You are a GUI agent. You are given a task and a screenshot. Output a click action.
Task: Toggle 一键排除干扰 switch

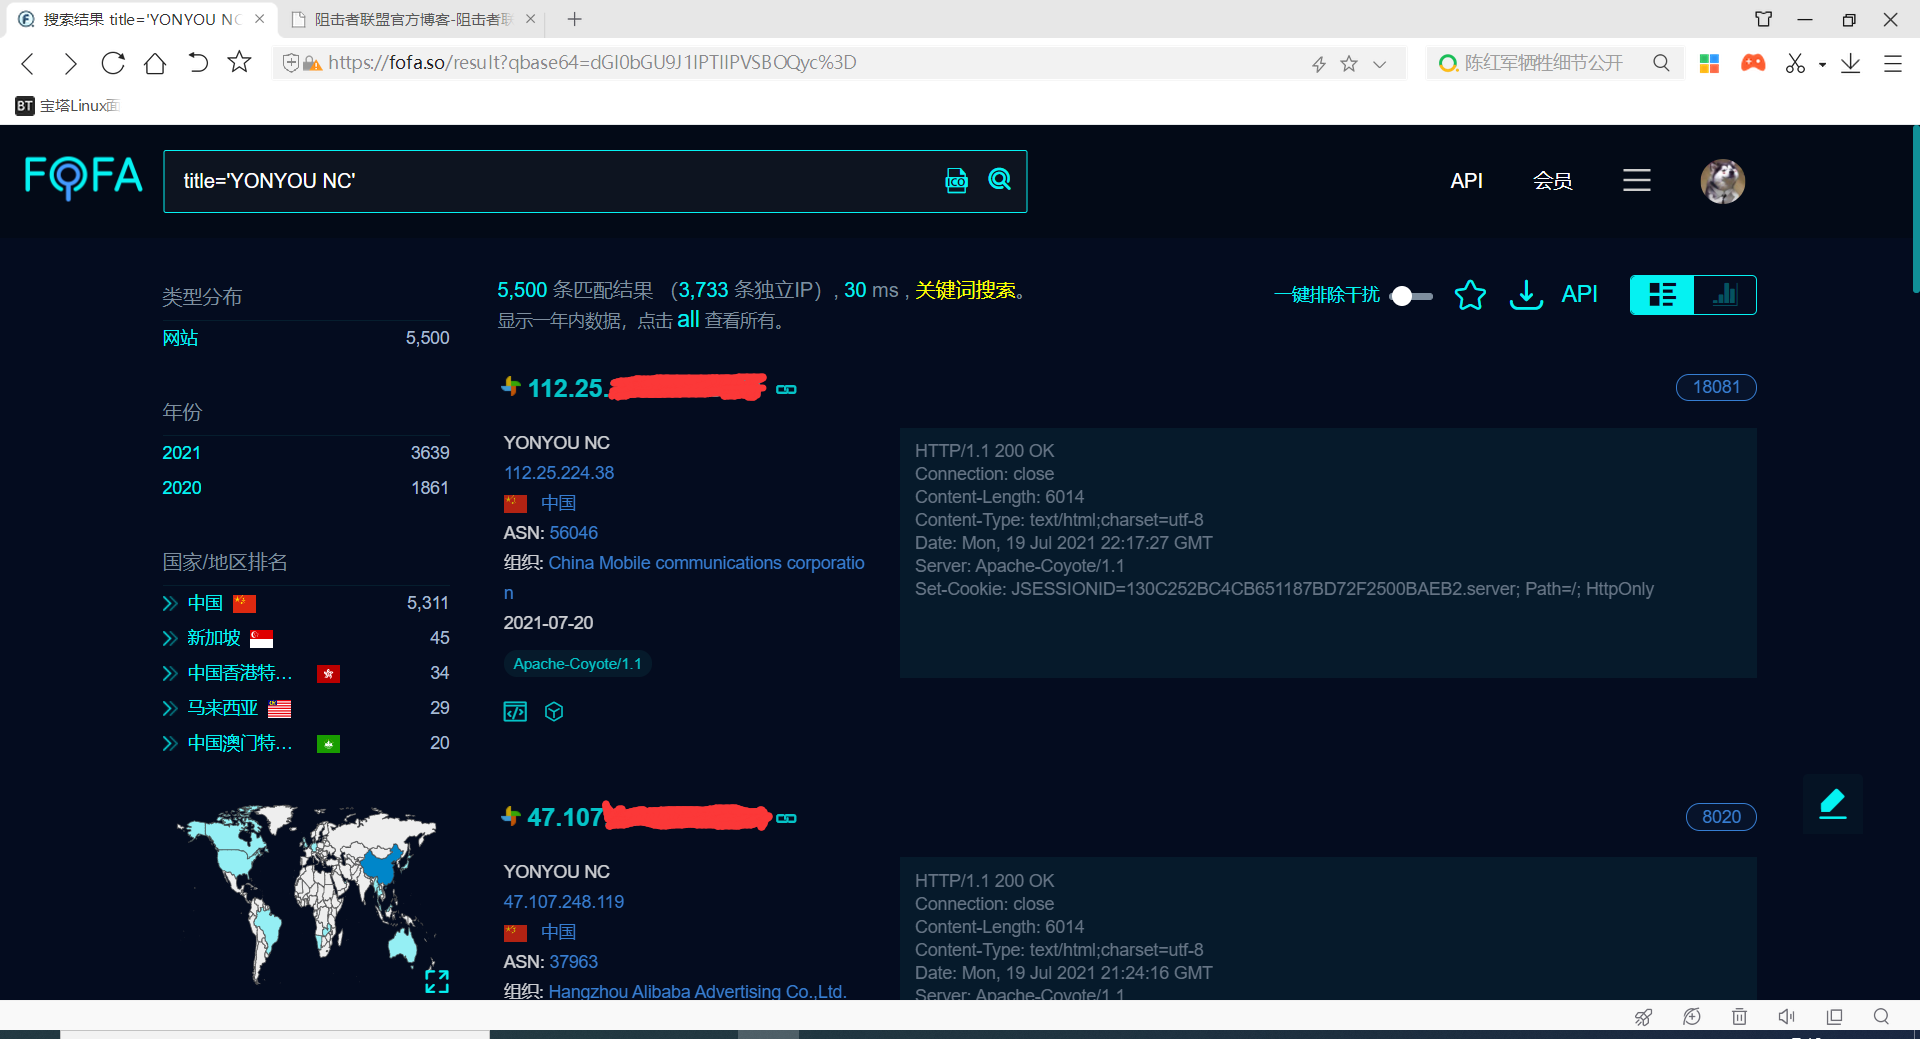point(1411,296)
